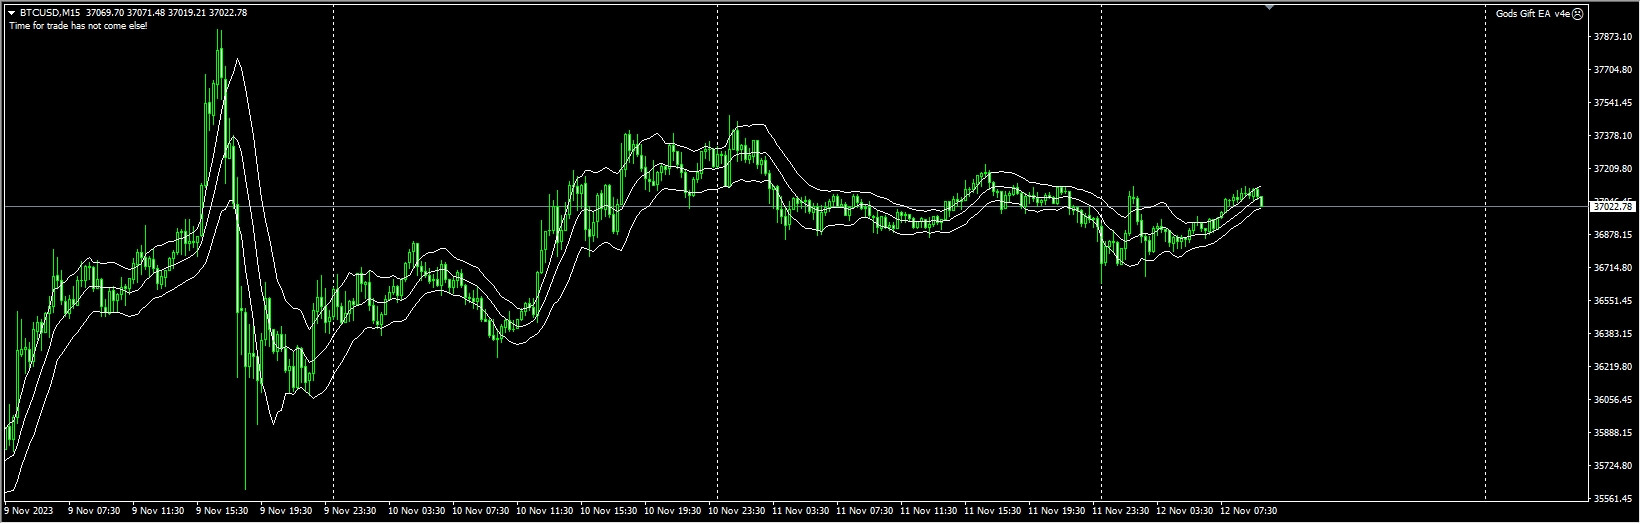1641x524 pixels.
Task: Click the "10 Nov 03:30" time axis label
Action: 416,511
